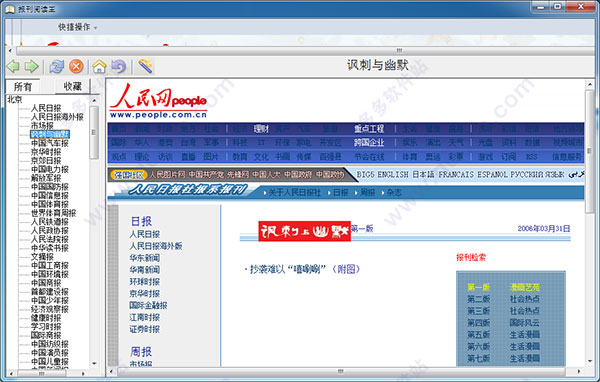Open the 快捷操作 dropdown menu

pos(77,27)
